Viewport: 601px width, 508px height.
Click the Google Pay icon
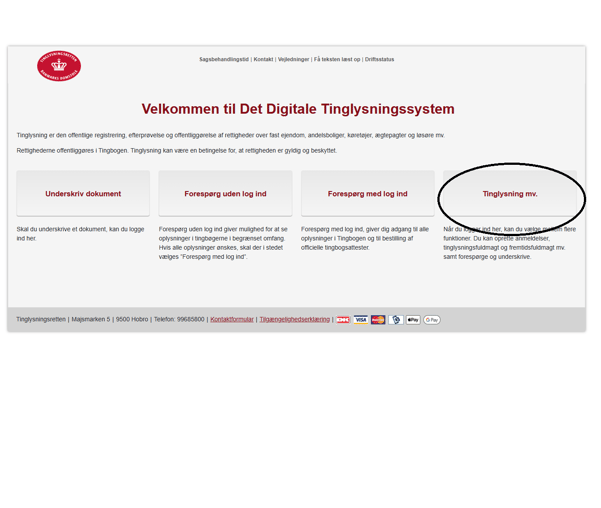click(432, 320)
